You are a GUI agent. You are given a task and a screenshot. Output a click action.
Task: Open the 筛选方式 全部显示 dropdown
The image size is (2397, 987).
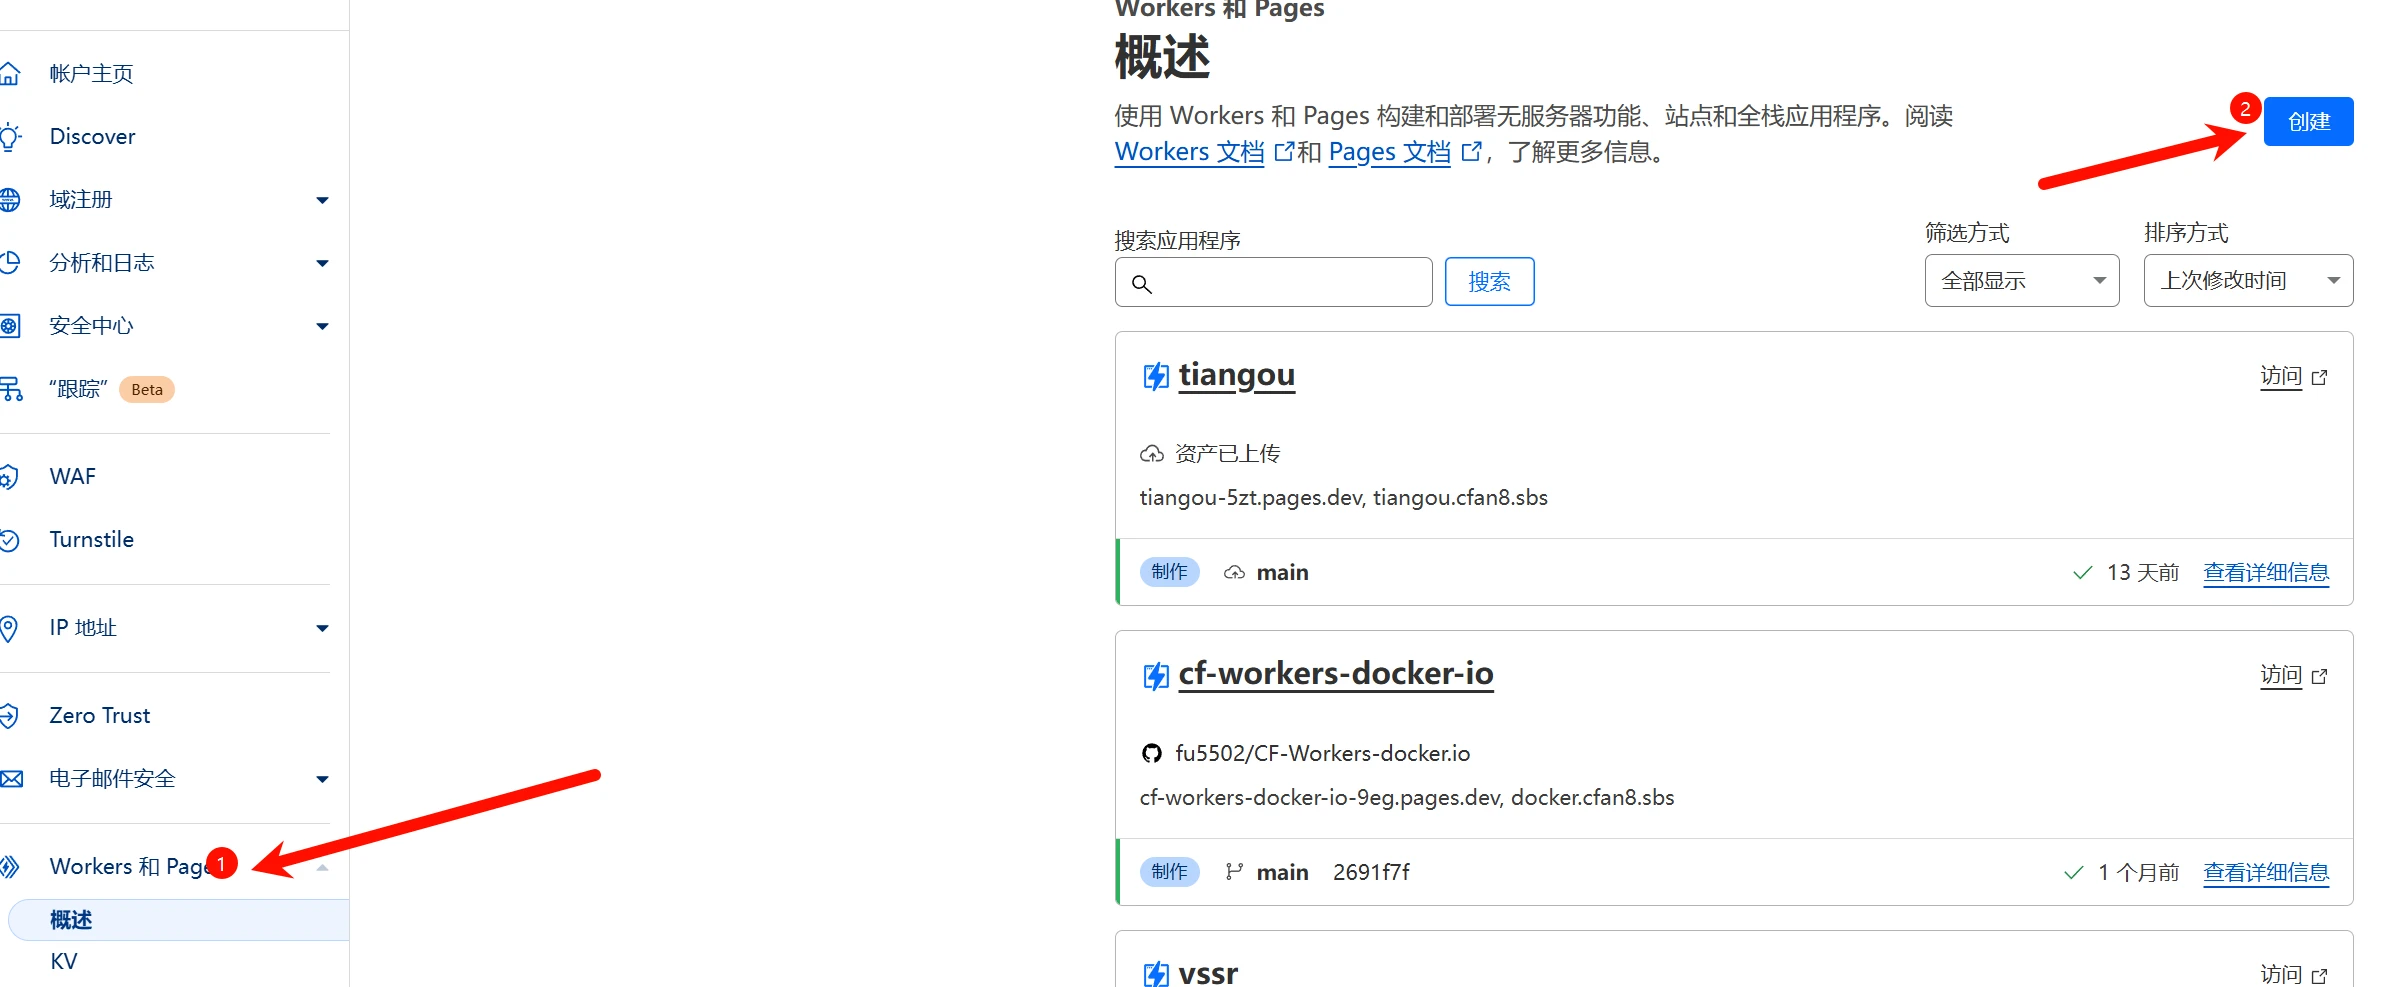(2021, 280)
